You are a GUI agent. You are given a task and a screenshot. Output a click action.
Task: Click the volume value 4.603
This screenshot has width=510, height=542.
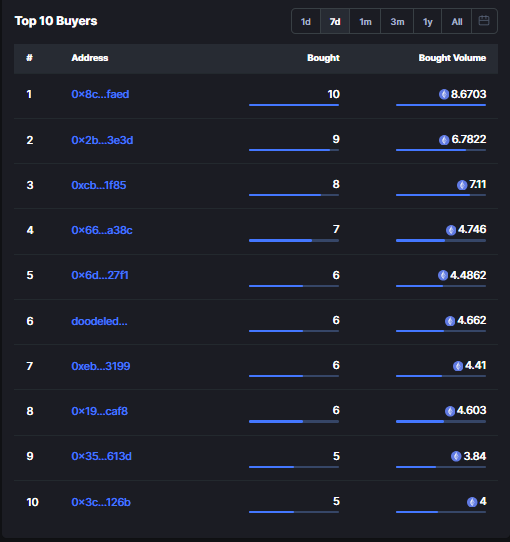[x=472, y=410]
